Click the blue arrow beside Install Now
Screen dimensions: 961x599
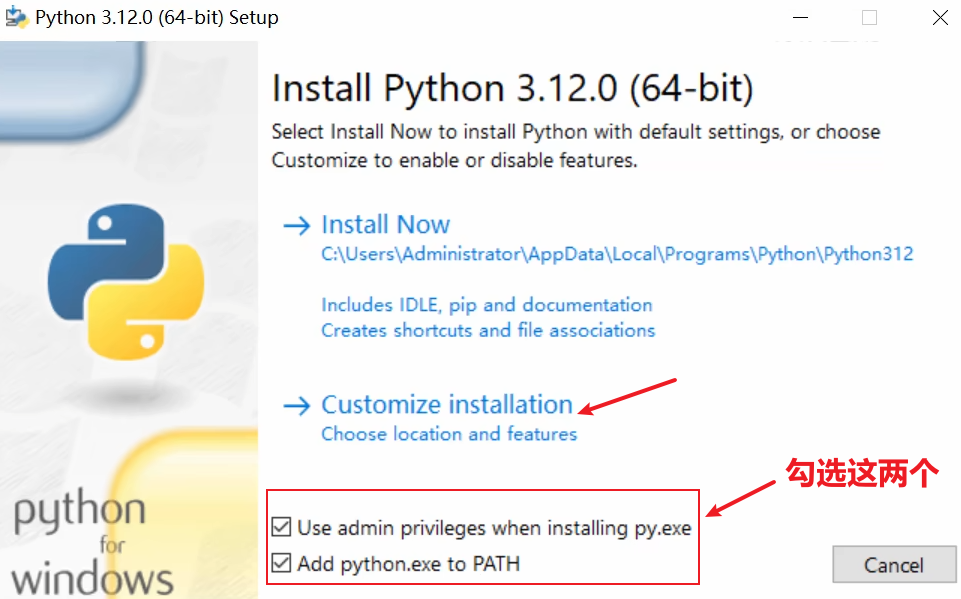click(x=297, y=225)
